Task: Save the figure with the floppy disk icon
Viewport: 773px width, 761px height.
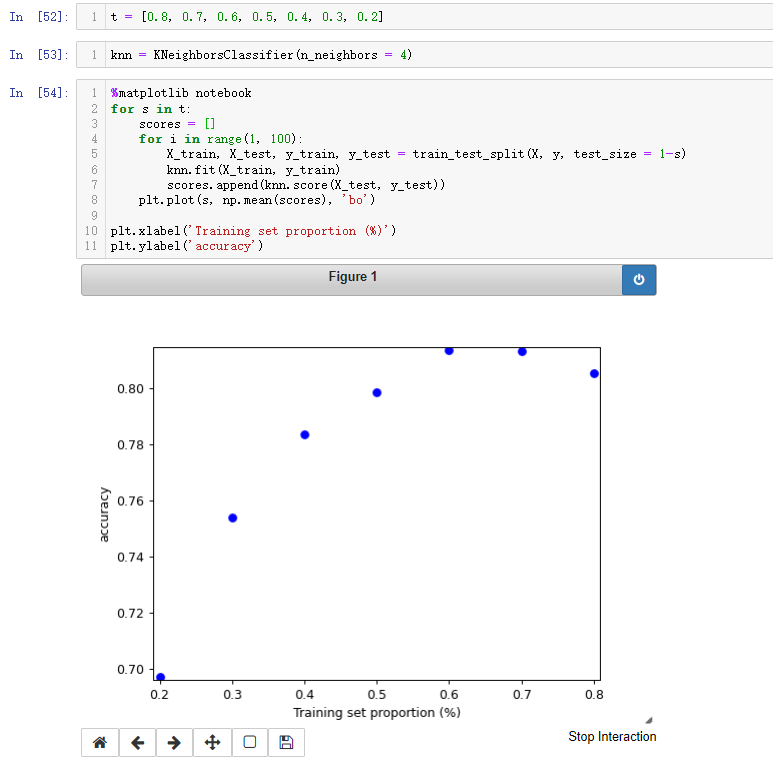Action: click(286, 742)
